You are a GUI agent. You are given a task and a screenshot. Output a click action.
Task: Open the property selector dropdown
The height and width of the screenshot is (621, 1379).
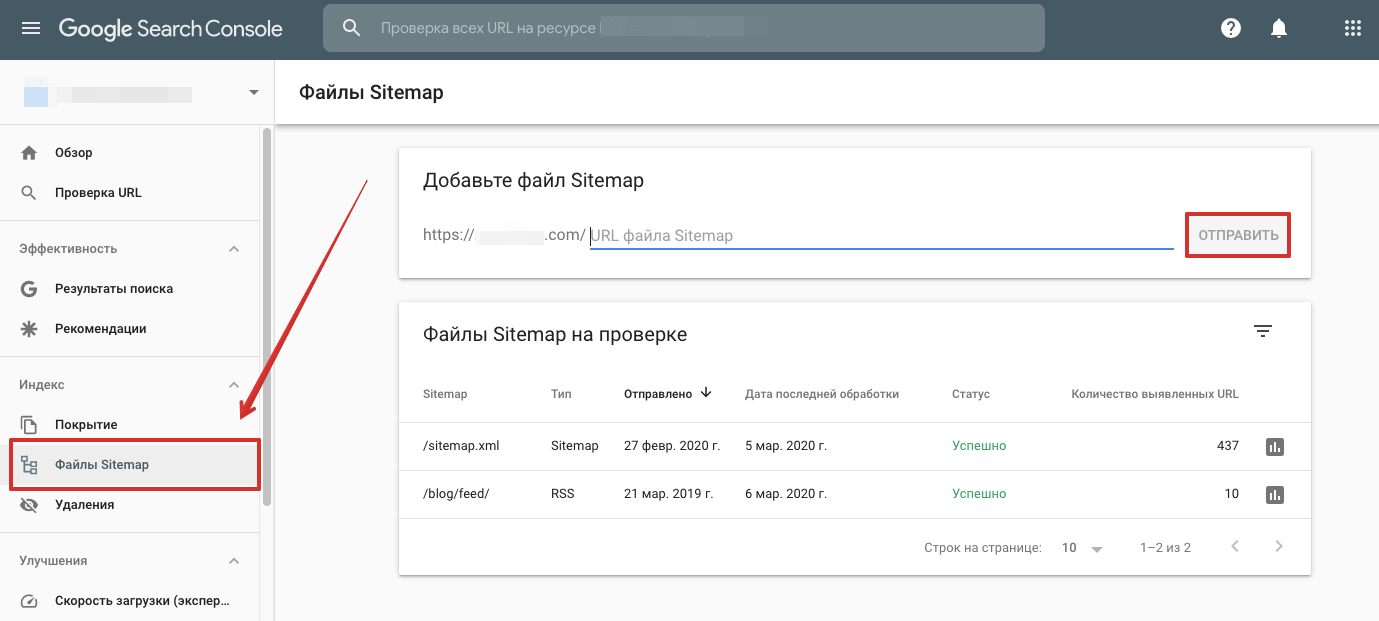(x=252, y=91)
